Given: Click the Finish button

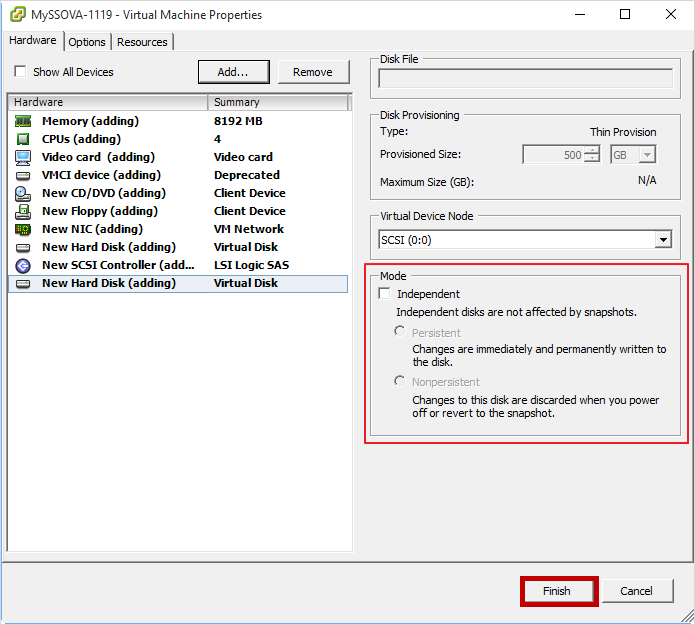Looking at the screenshot, I should point(557,591).
